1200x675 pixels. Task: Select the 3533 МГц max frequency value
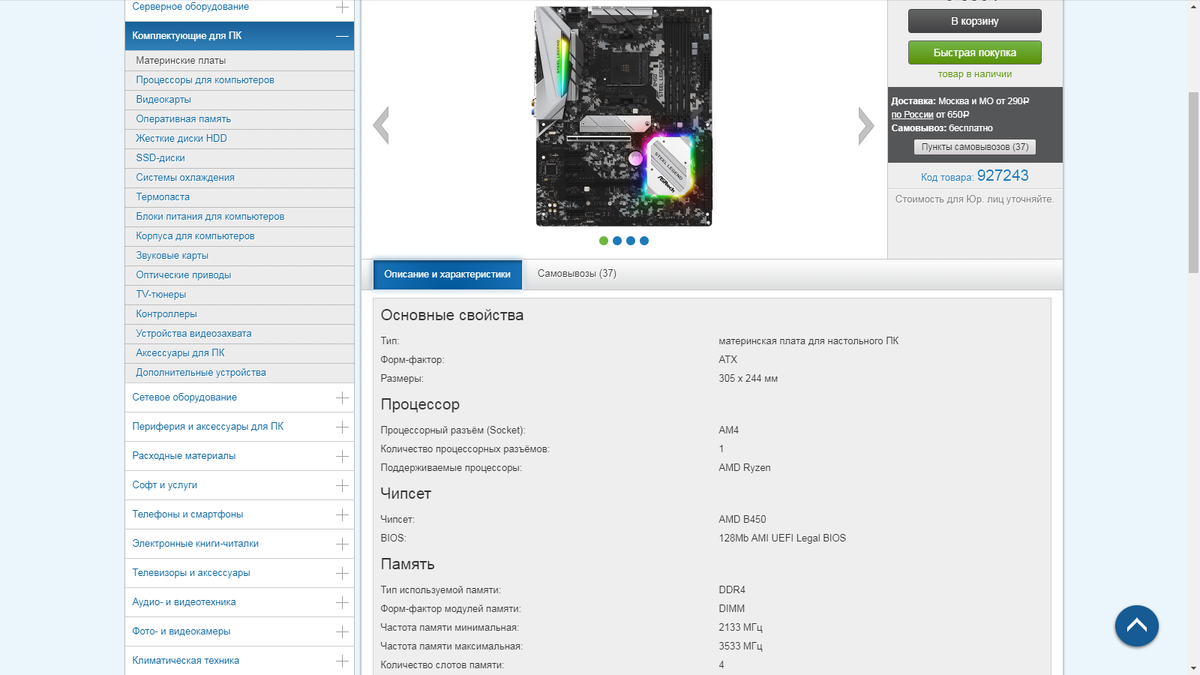(x=741, y=647)
